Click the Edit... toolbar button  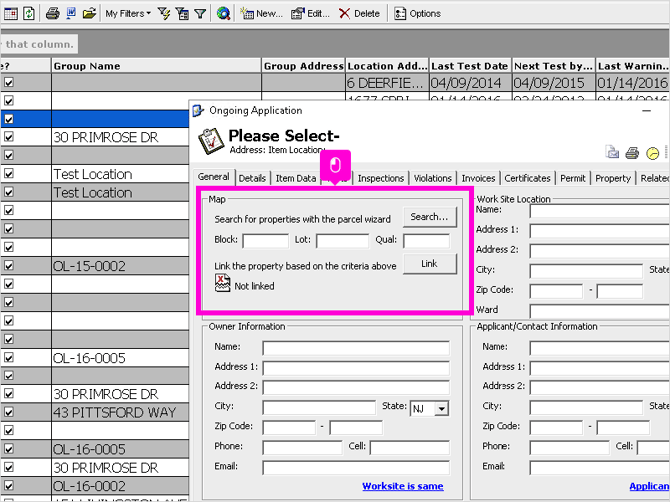[310, 14]
